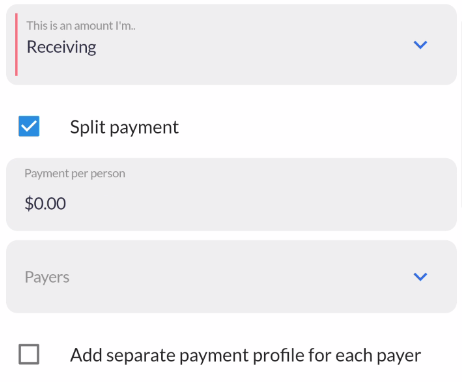Click the $0.00 amount value

[x=45, y=203]
